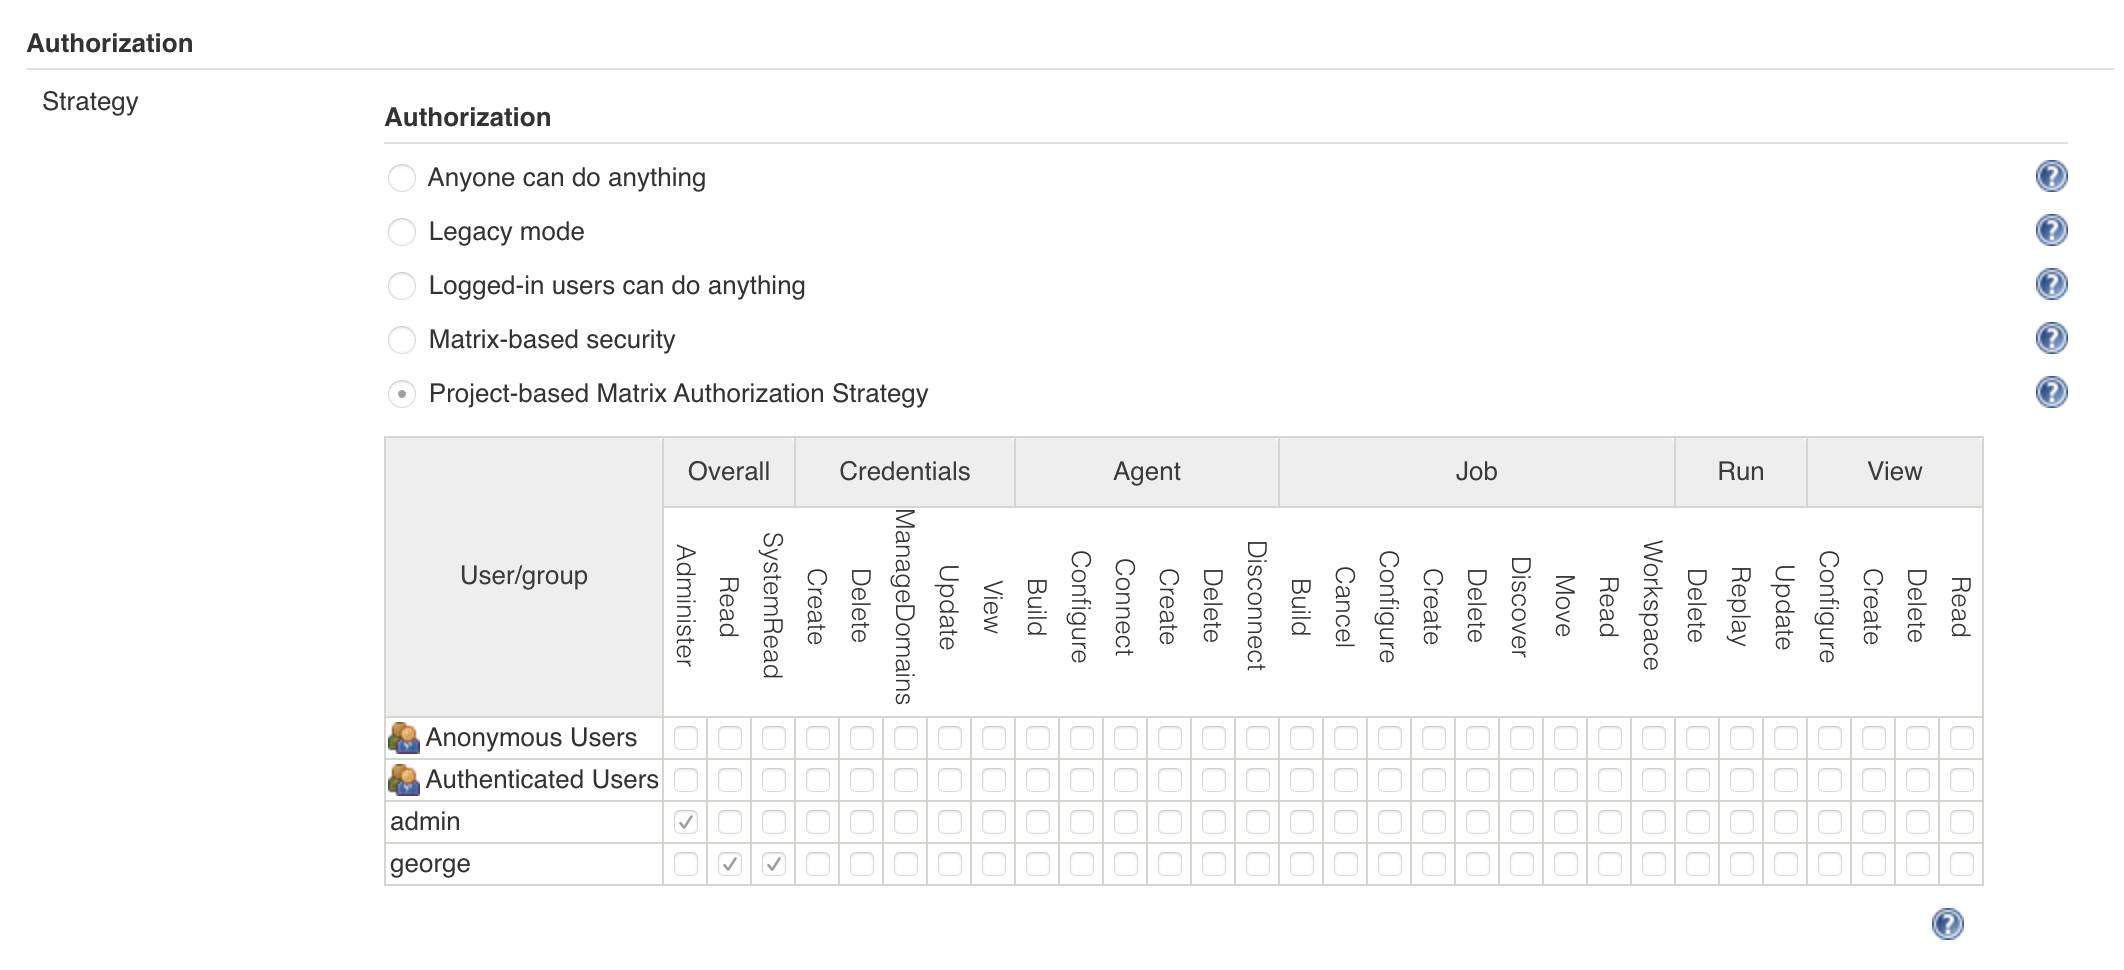Enable View Read for Anonymous Users

point(1958,737)
